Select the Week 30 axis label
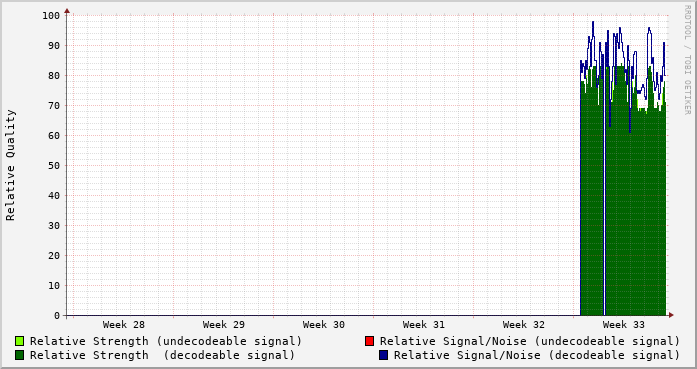 click(x=324, y=325)
